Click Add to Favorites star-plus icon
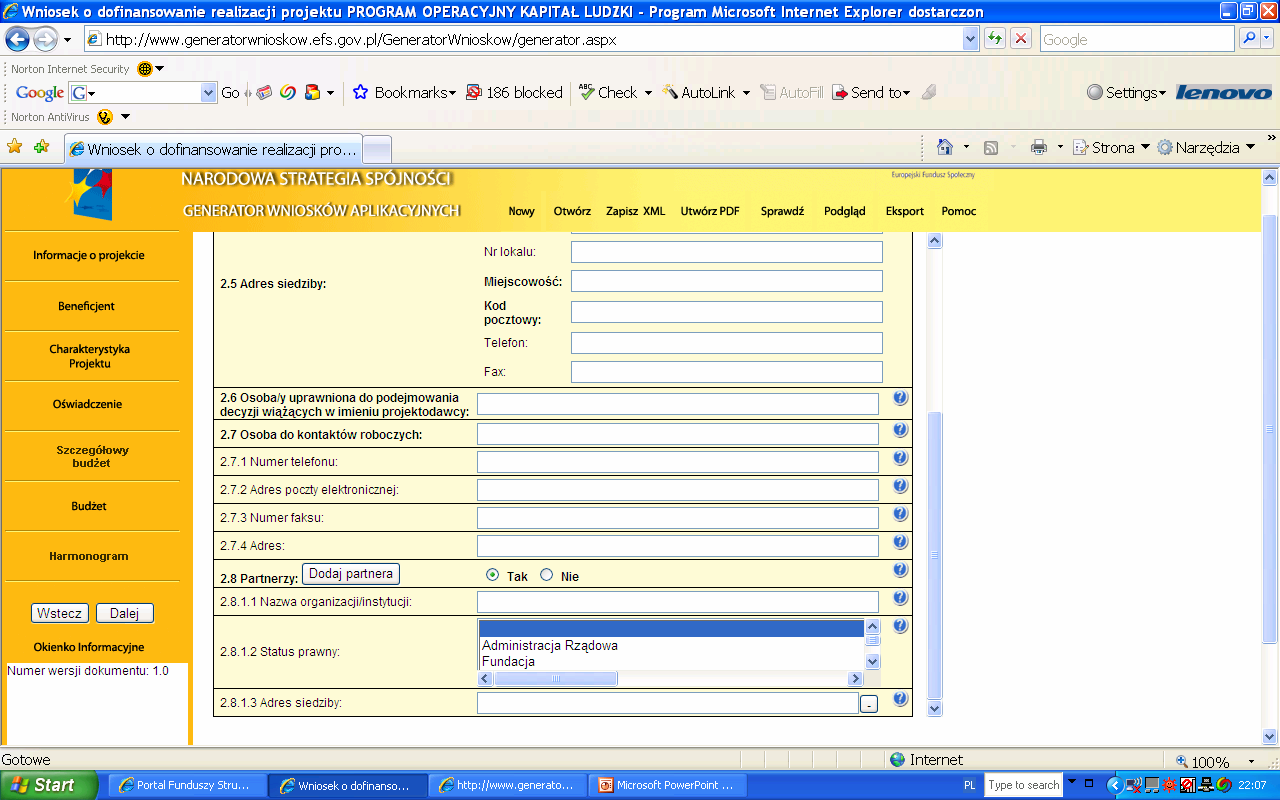This screenshot has height=800, width=1280. coord(41,147)
